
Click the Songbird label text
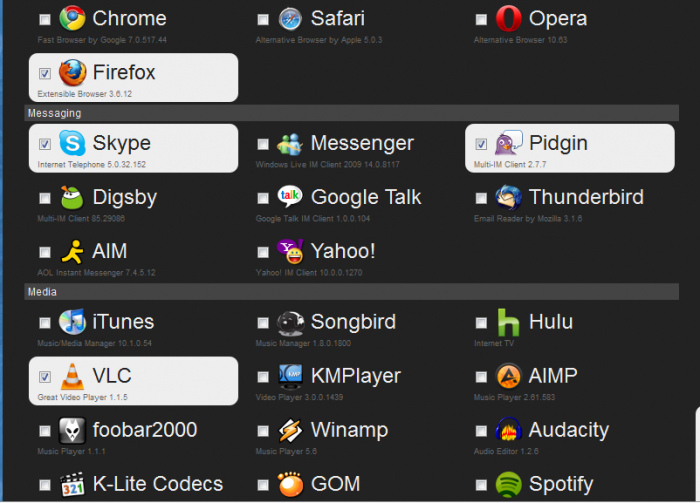tap(353, 322)
